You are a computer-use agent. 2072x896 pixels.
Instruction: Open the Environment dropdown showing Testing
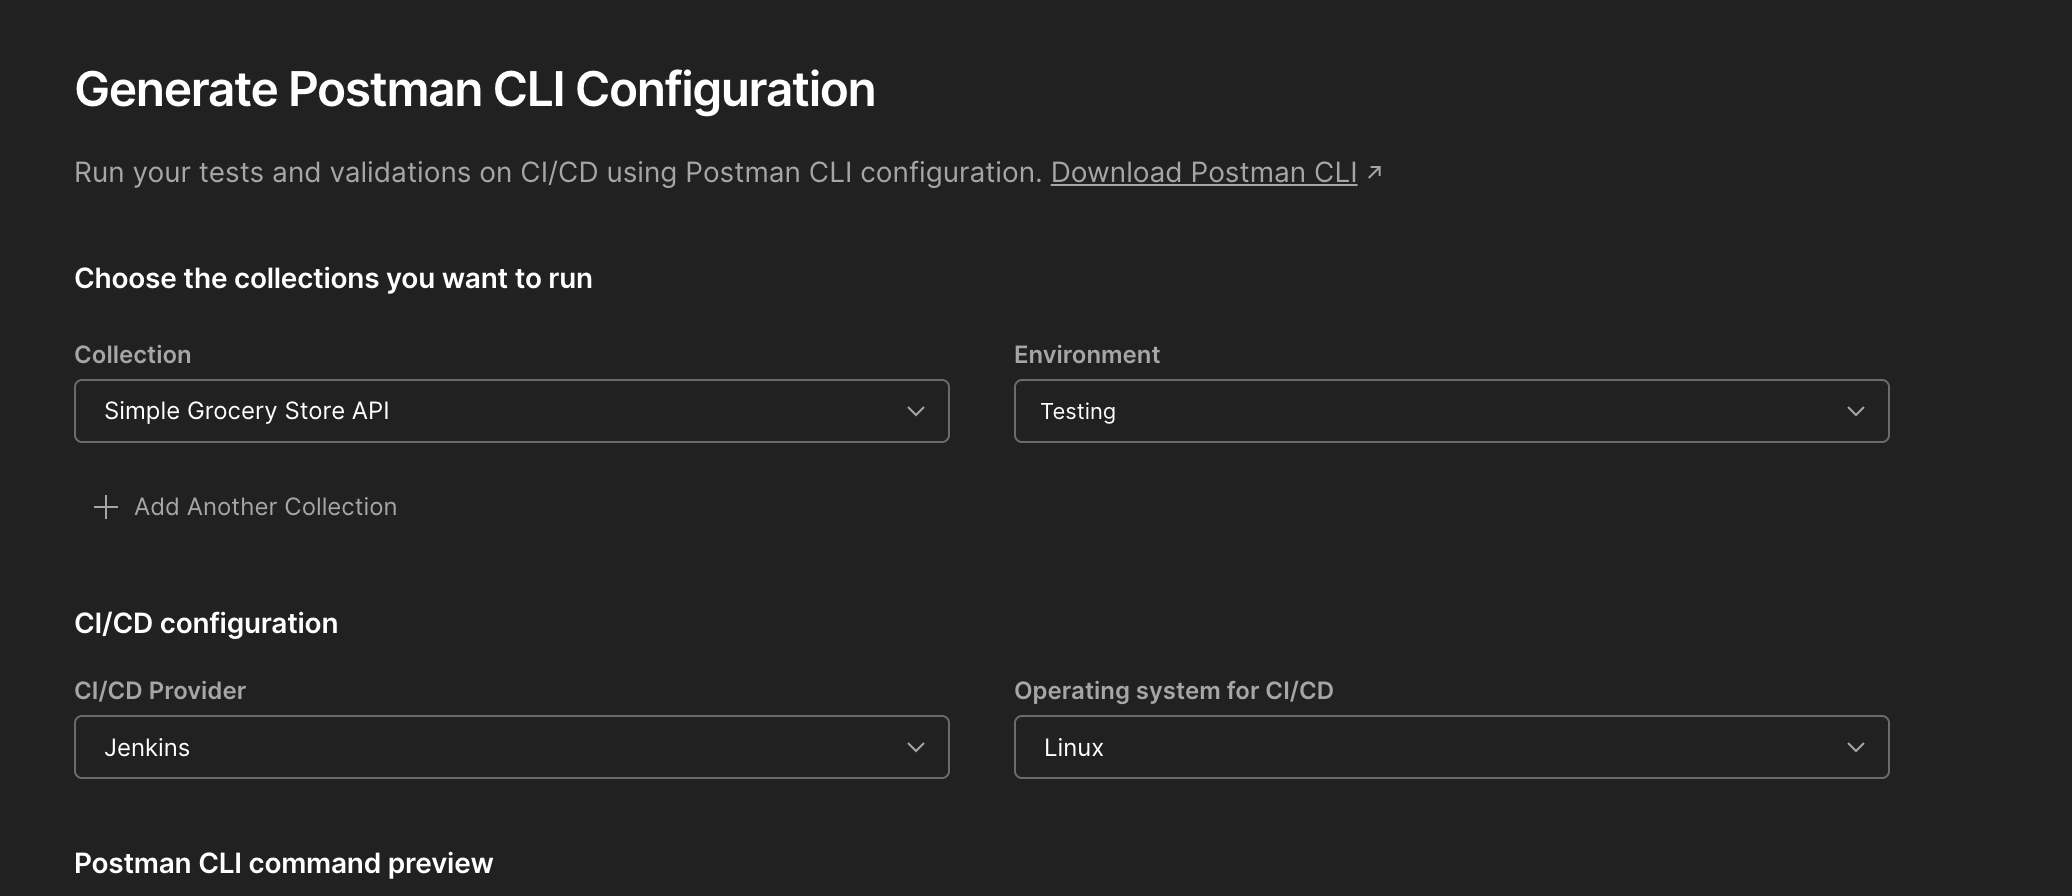click(x=1451, y=411)
